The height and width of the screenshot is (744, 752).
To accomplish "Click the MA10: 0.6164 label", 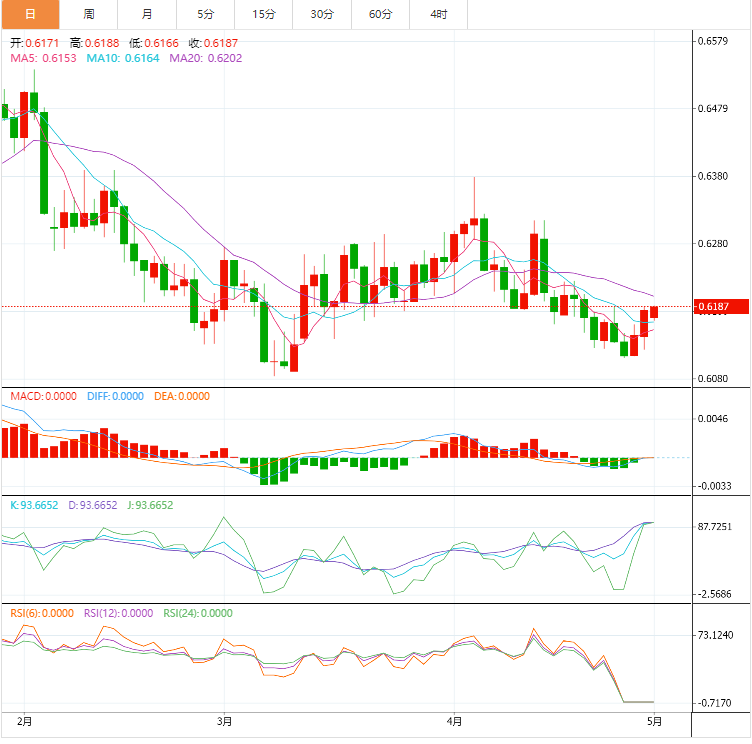I will pos(123,58).
